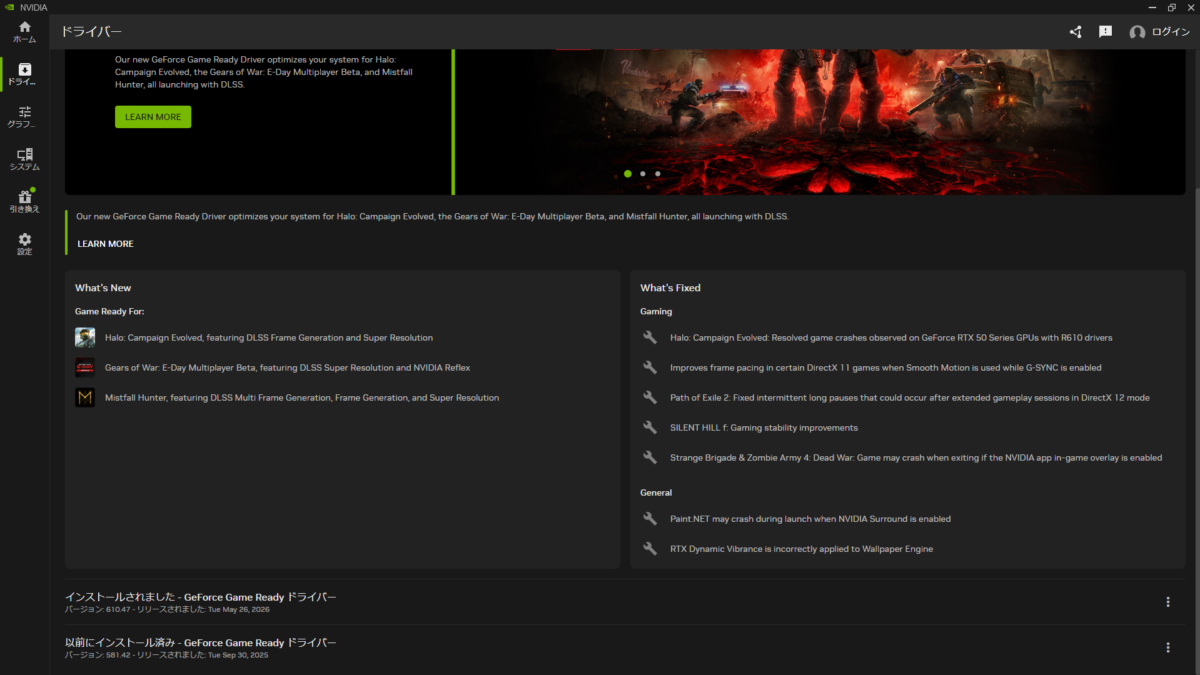The image size is (1200, 675).
Task: Select first carousel dot indicator
Action: tap(627, 173)
